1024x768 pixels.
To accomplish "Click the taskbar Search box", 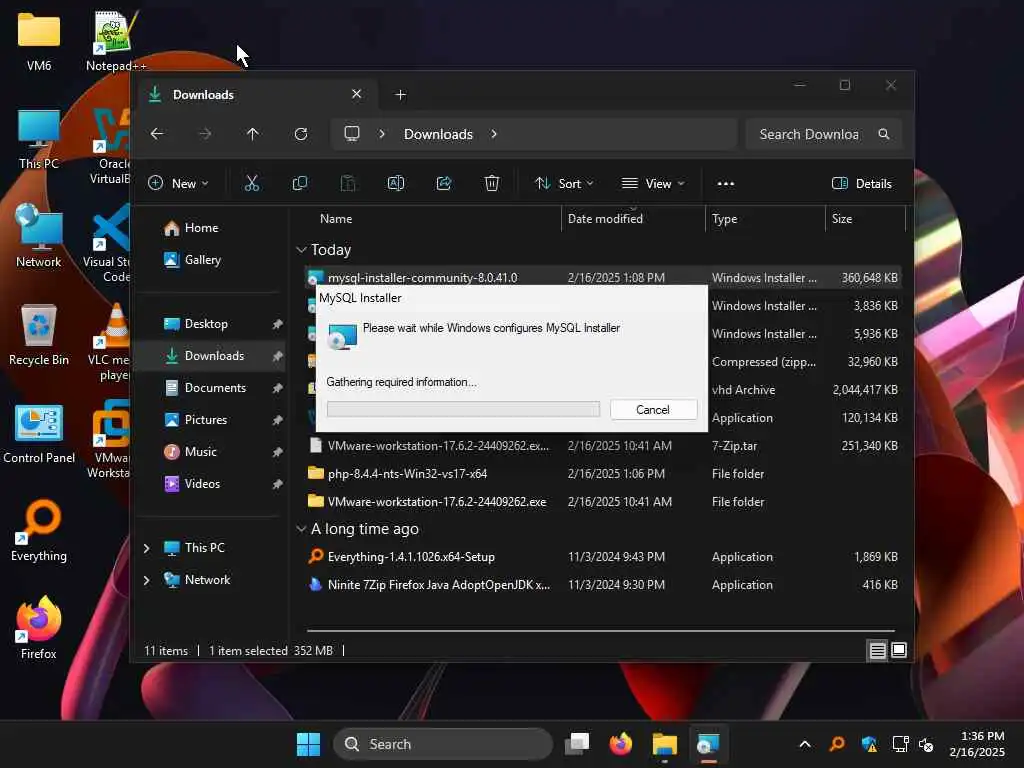I will pyautogui.click(x=443, y=744).
